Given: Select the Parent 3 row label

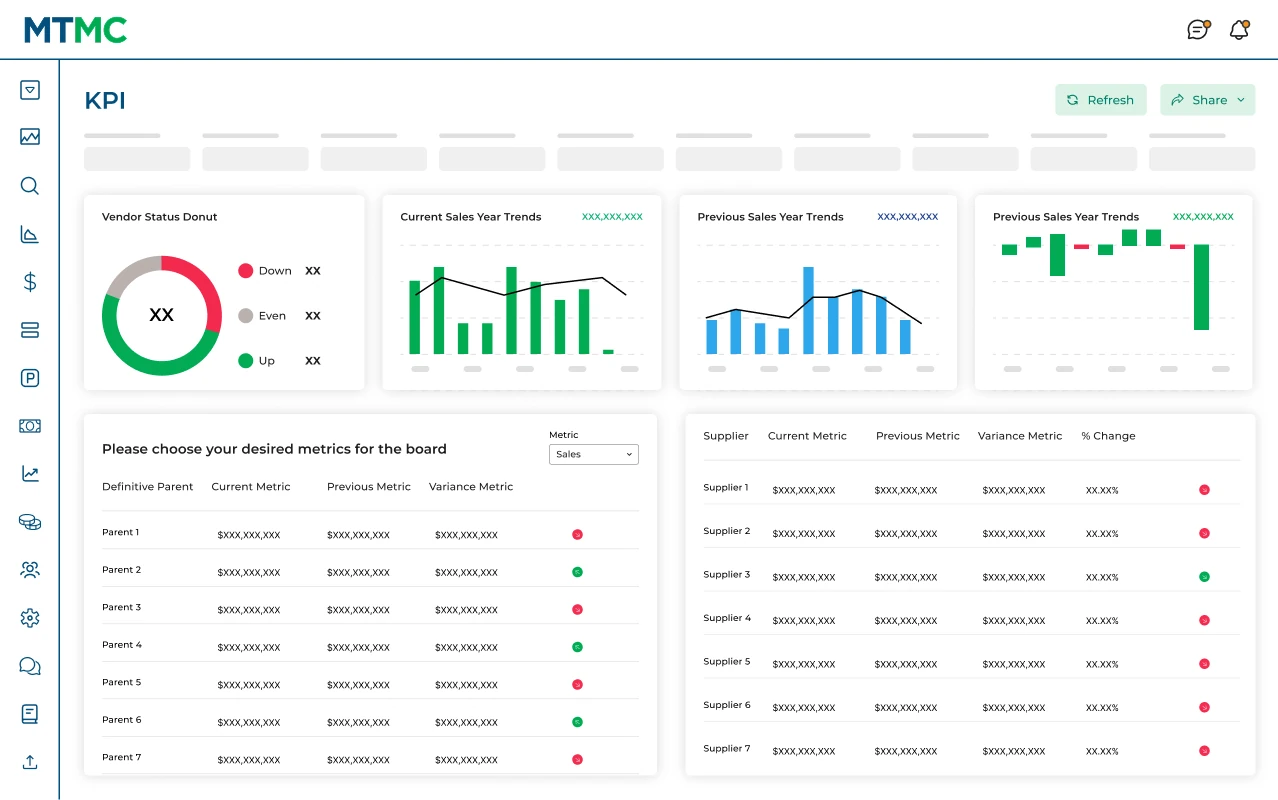Looking at the screenshot, I should click(x=121, y=607).
